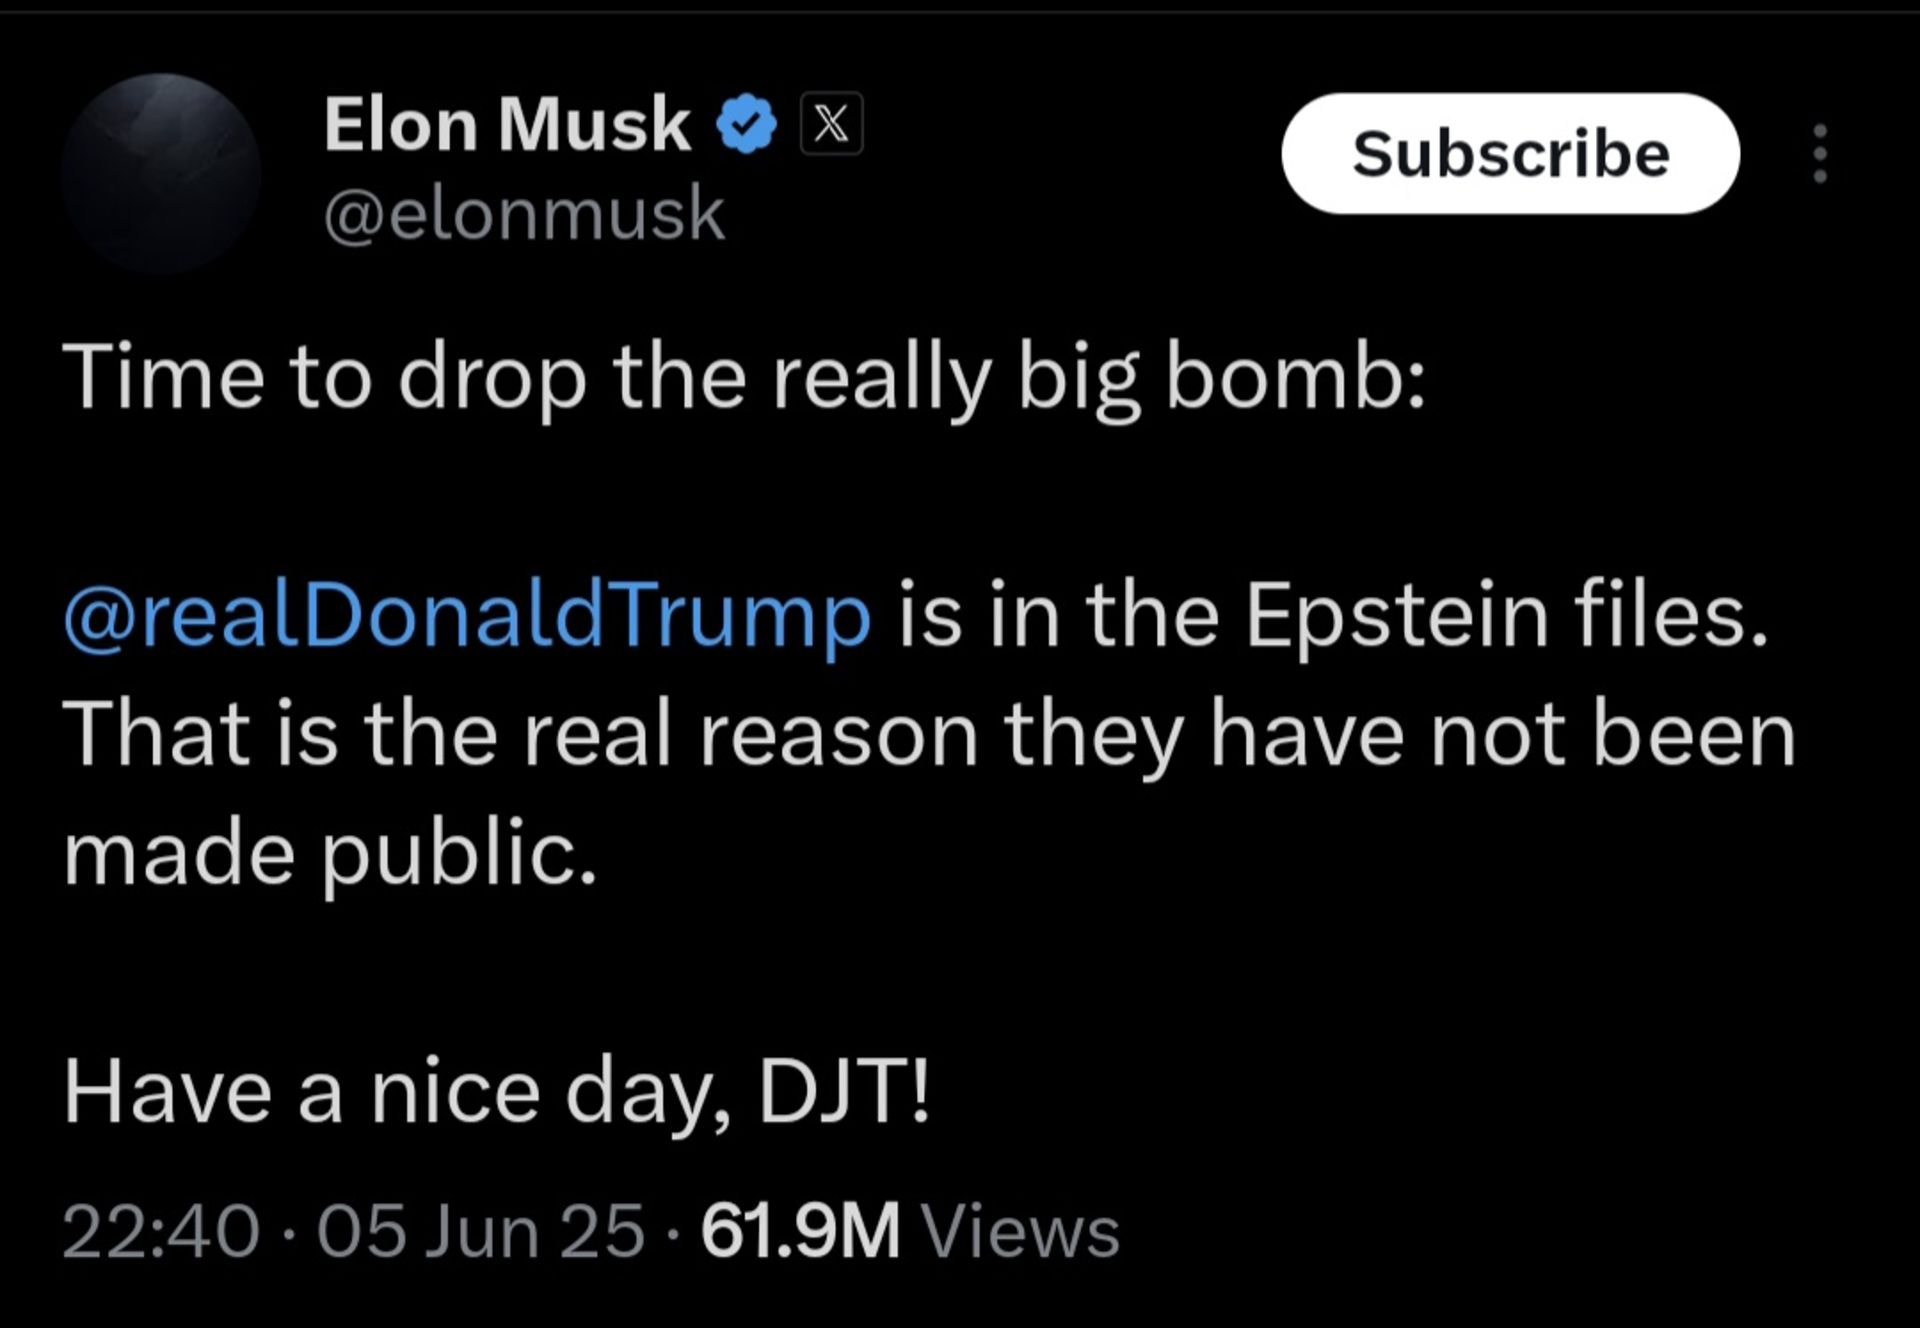The height and width of the screenshot is (1328, 1920).
Task: Open the @realDonaldTrump mention link
Action: tap(467, 615)
